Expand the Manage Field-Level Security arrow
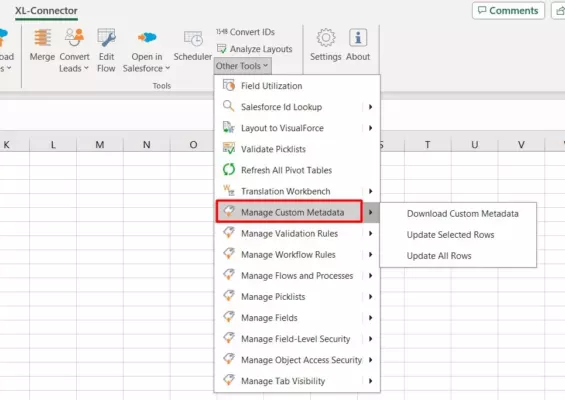565x400 pixels. pyautogui.click(x=370, y=339)
